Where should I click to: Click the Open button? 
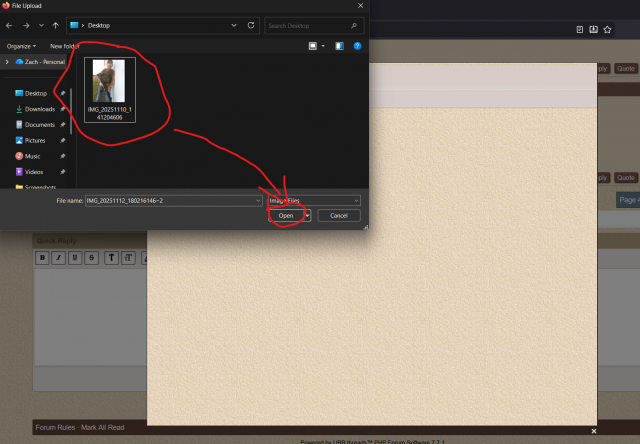coord(286,215)
